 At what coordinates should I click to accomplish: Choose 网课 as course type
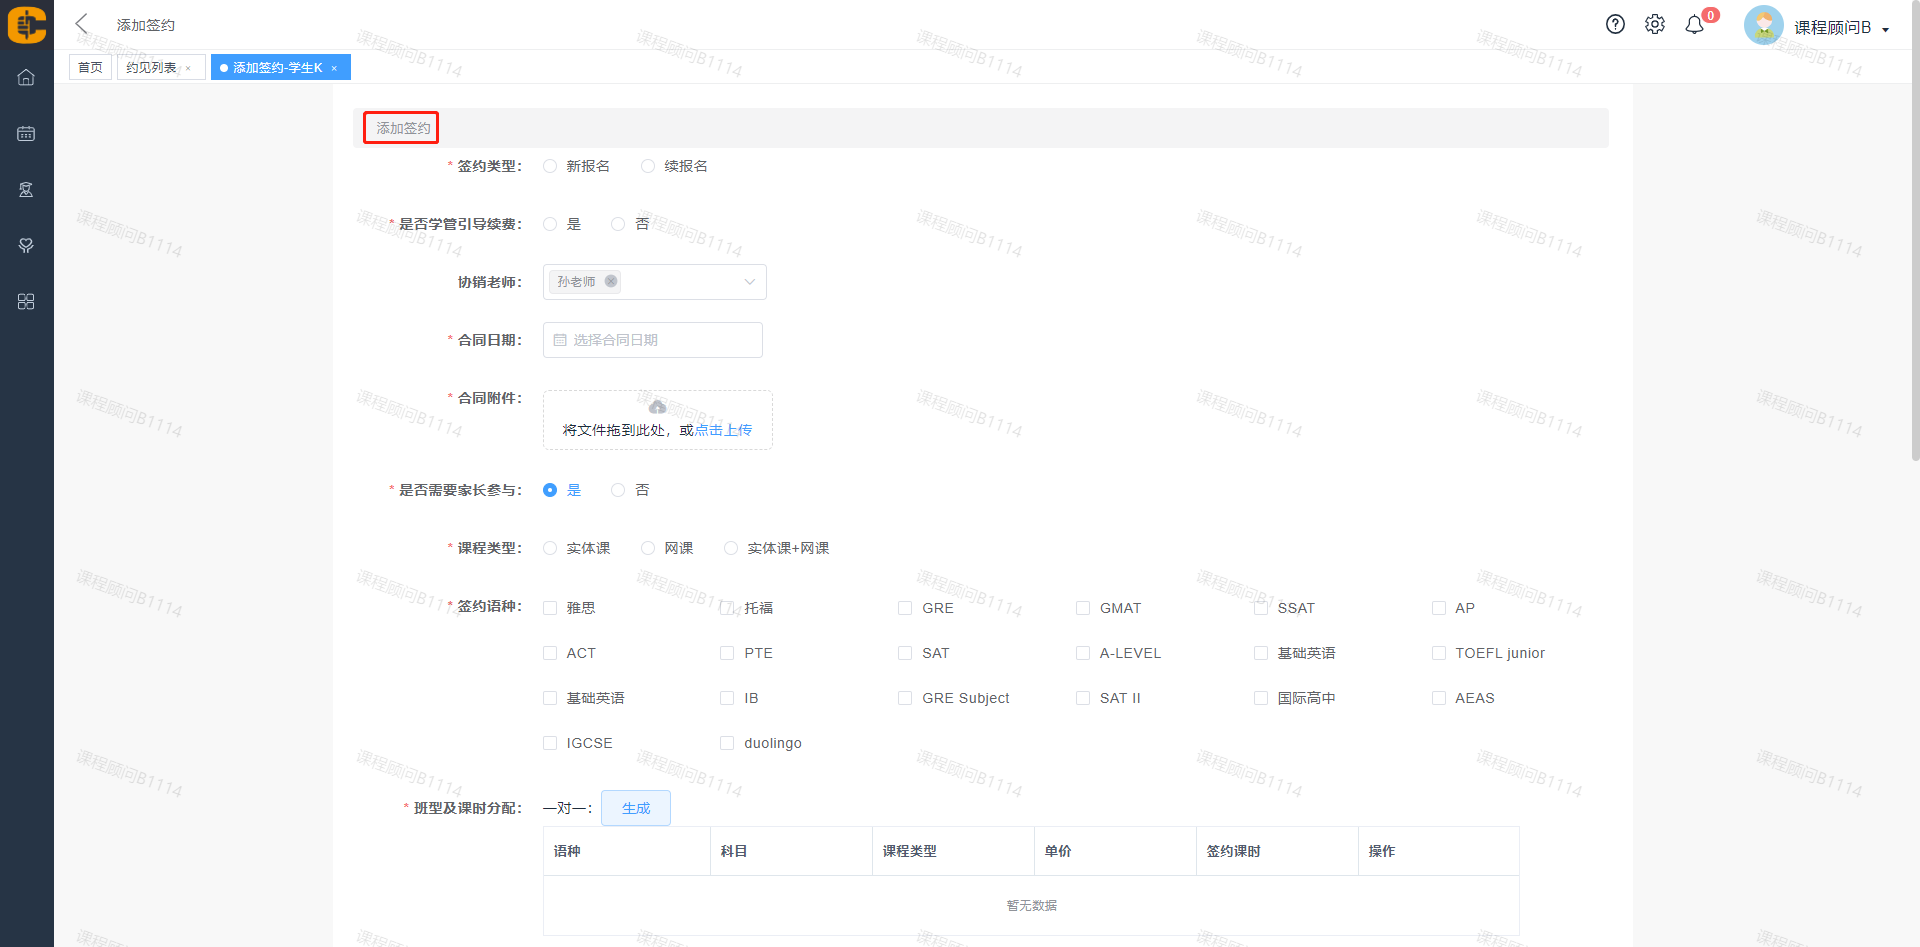click(648, 548)
